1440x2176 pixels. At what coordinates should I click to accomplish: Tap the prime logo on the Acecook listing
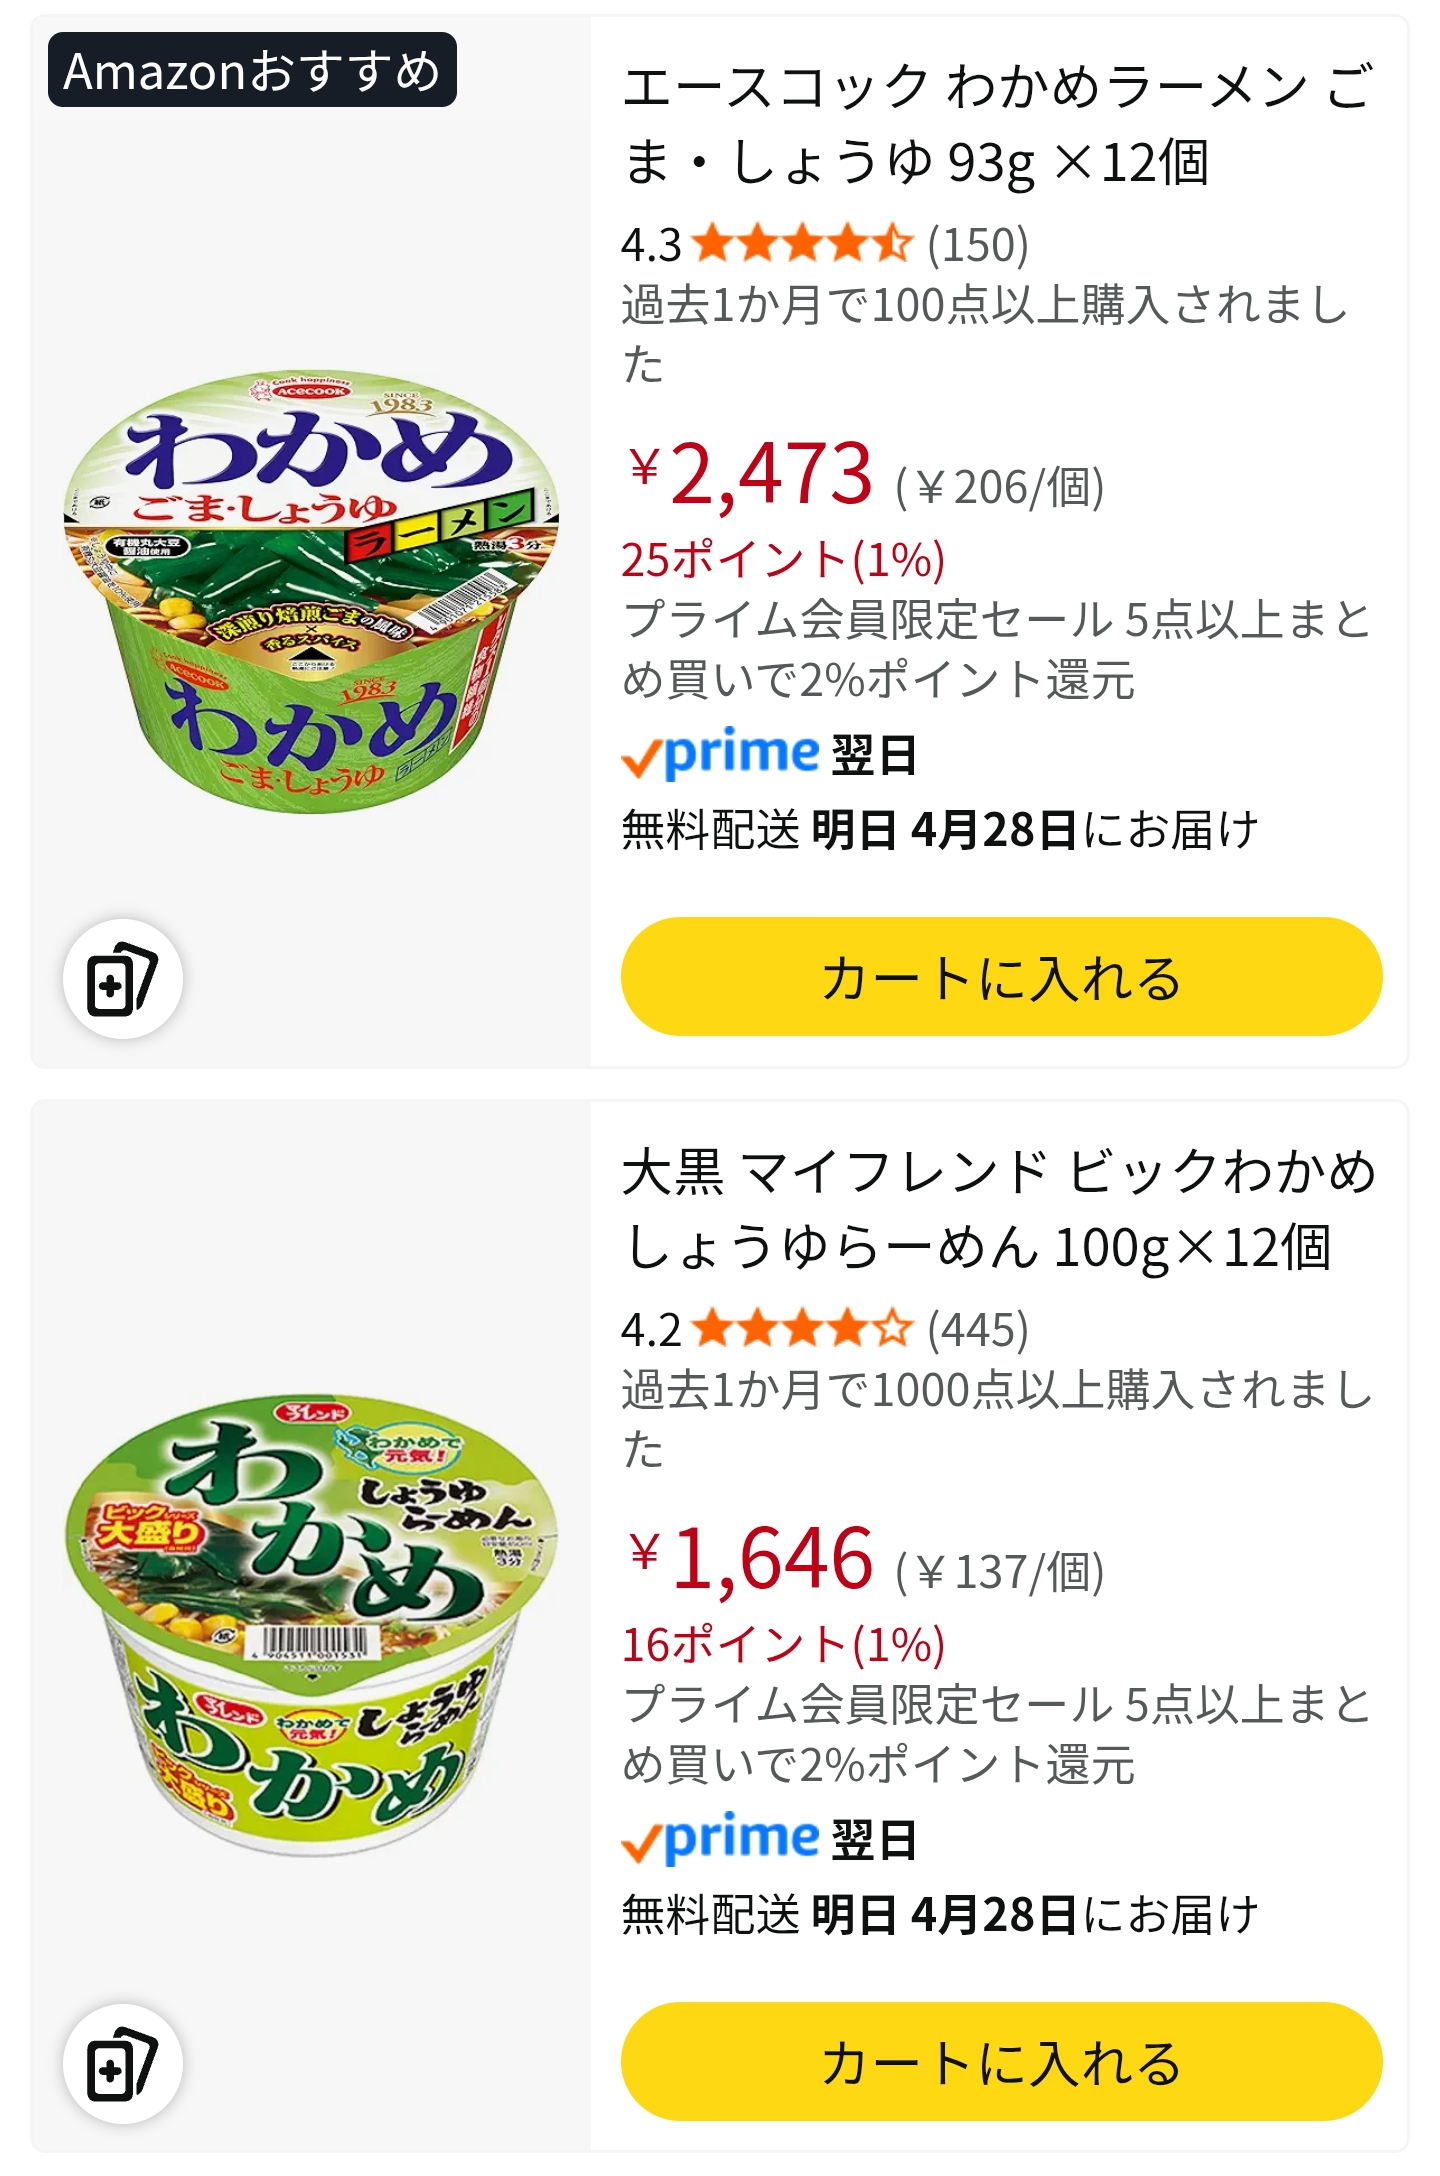coord(721,755)
